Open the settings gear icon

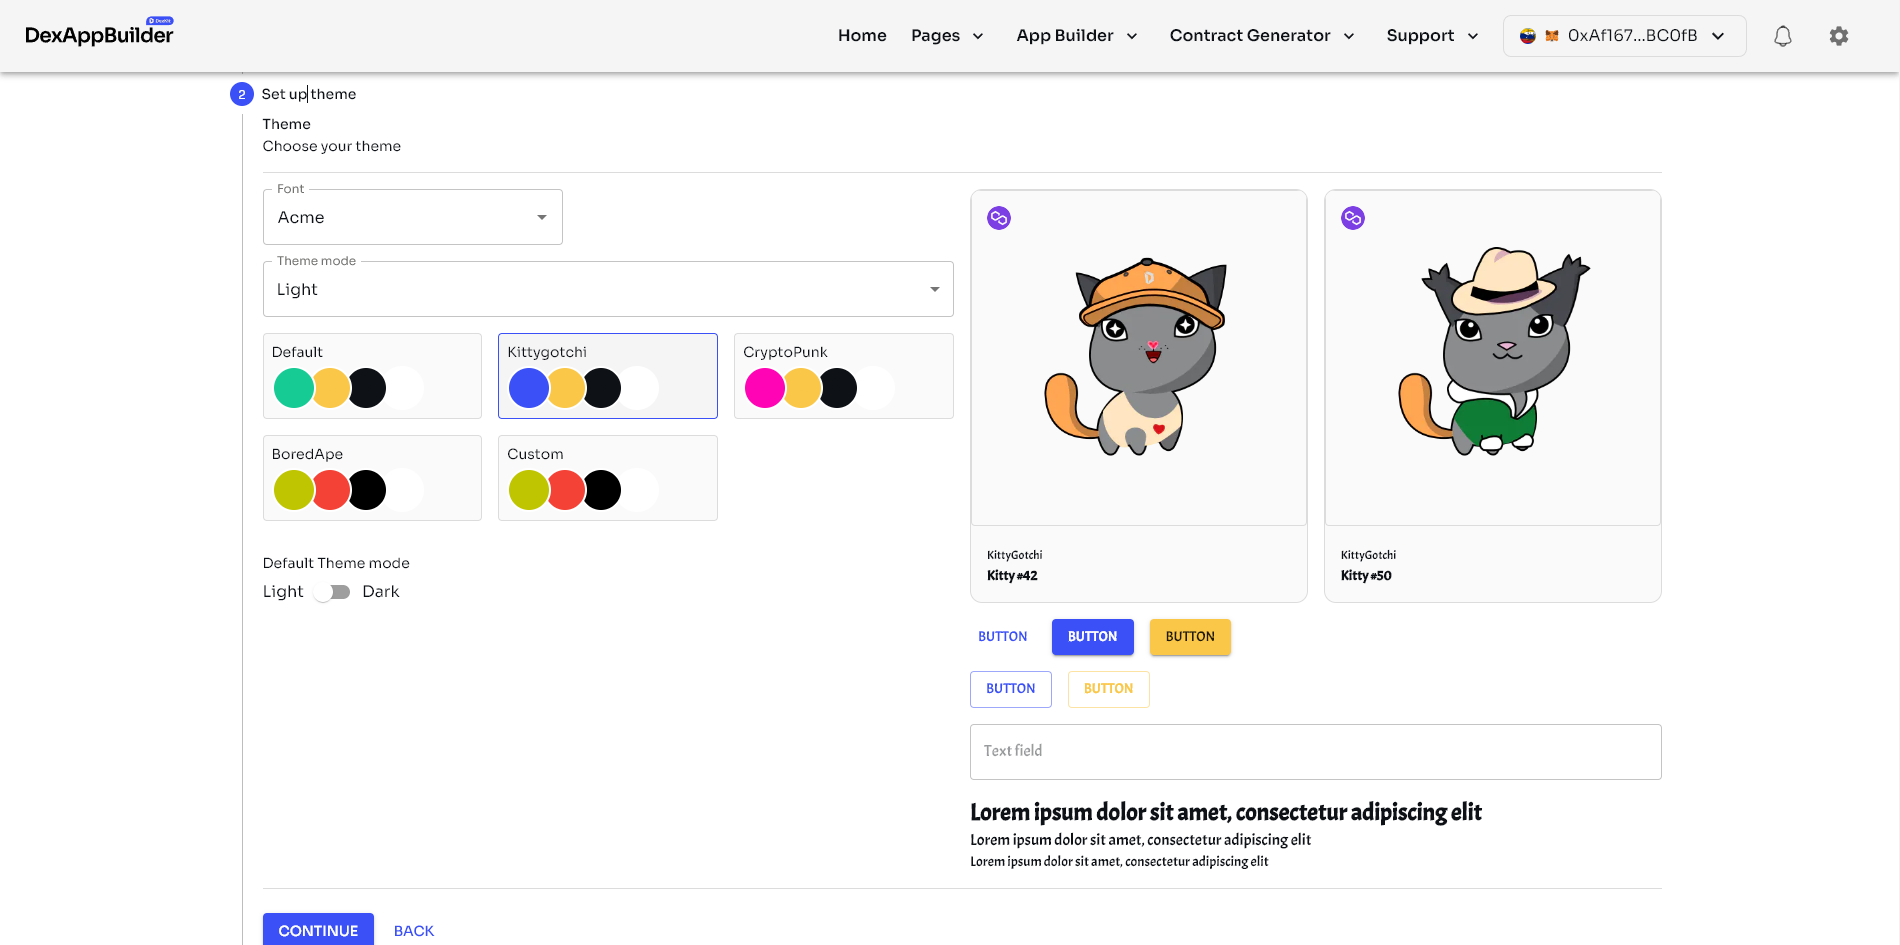pyautogui.click(x=1838, y=36)
